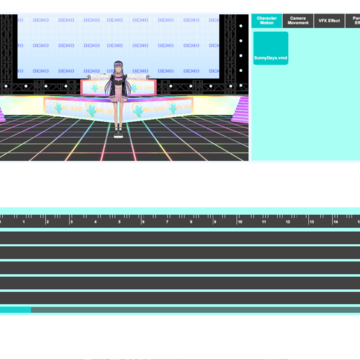The image size is (360, 360).
Task: Jump to the 1 mark on timeline ruler
Action: click(24, 222)
